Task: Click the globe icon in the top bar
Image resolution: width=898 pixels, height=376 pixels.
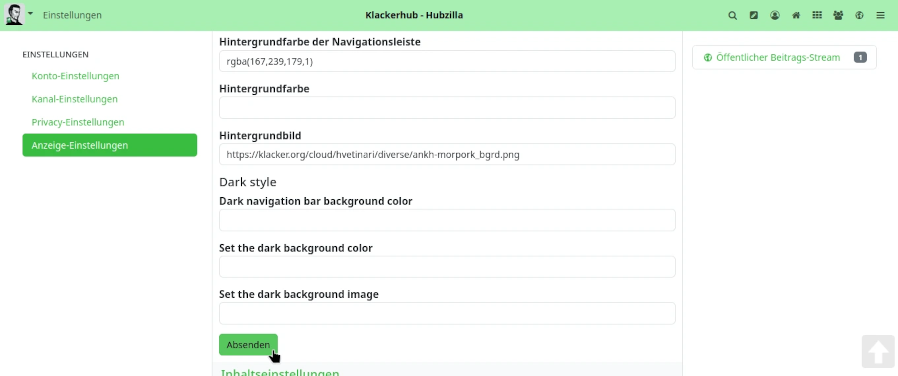Action: click(859, 15)
